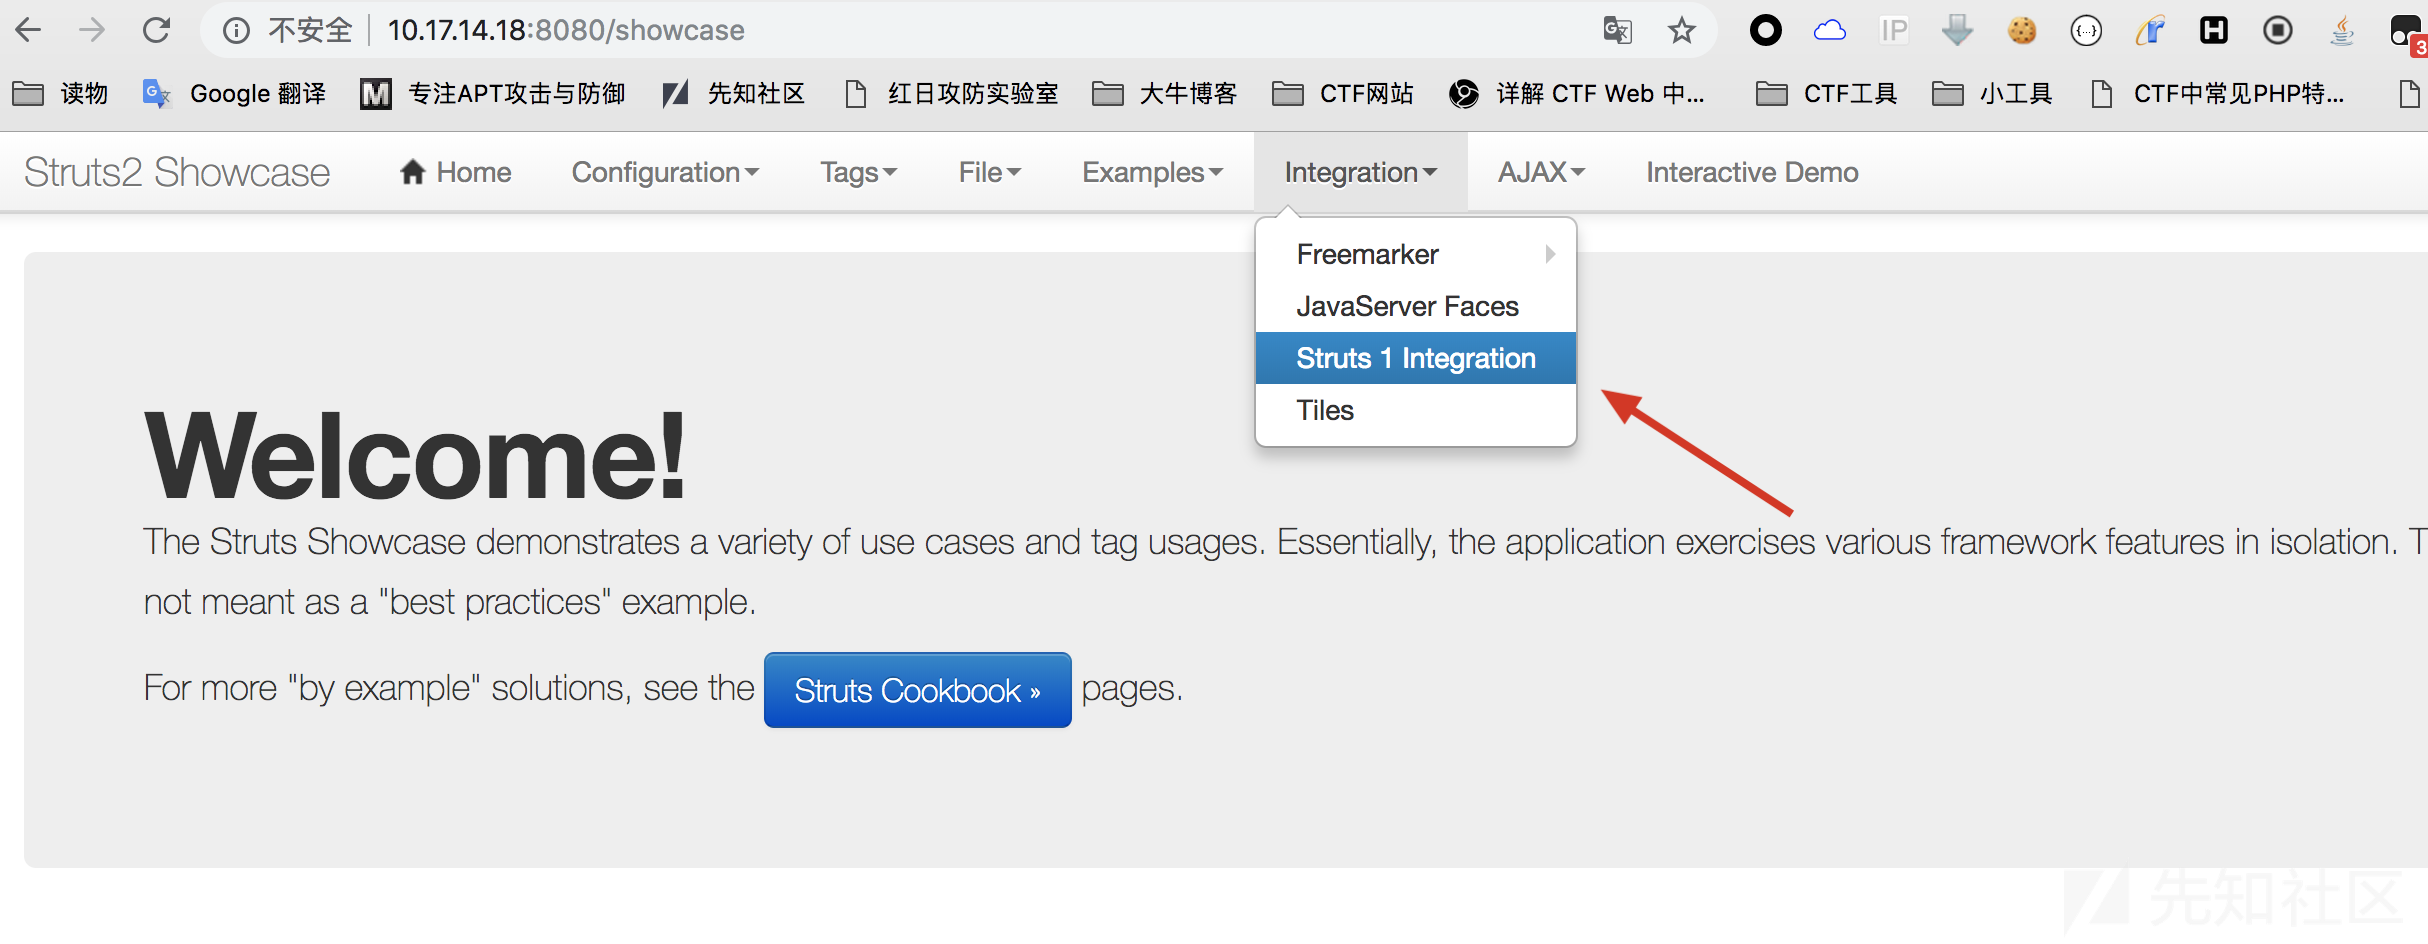This screenshot has height=944, width=2428.
Task: Open the Interactive Demo page
Action: tap(1752, 172)
